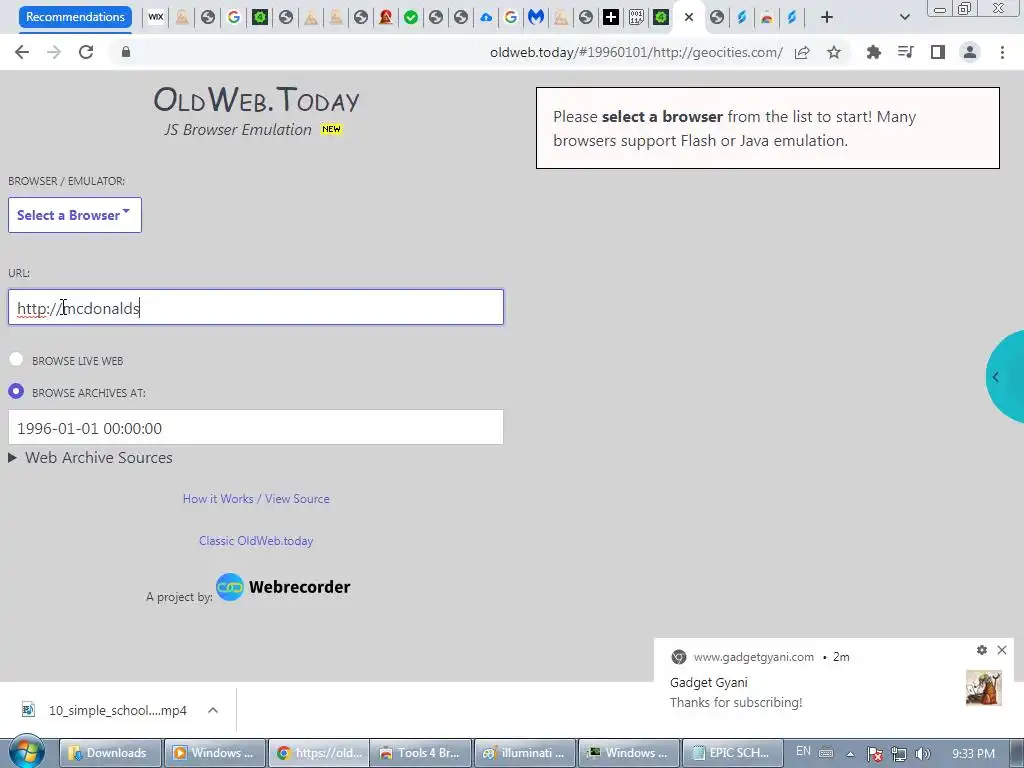Click the 9:33 PM taskbar clock

point(973,754)
